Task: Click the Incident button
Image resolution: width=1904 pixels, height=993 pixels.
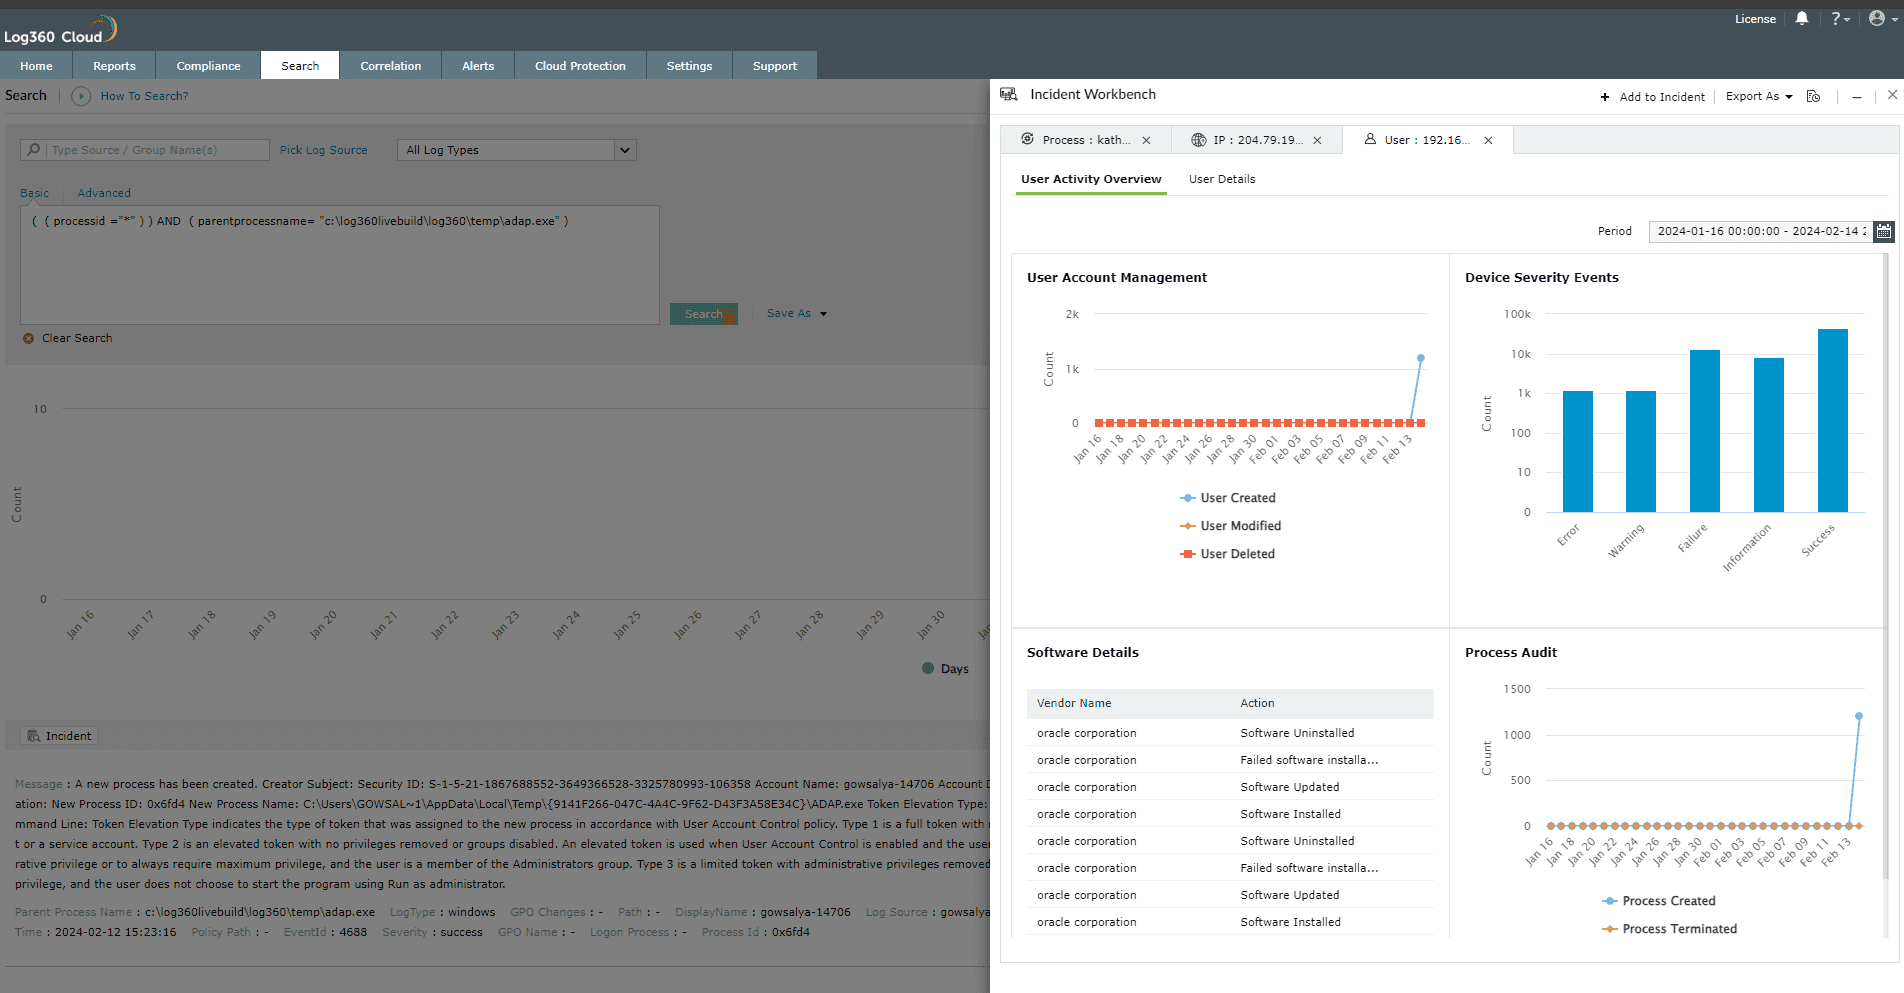Action: [59, 736]
